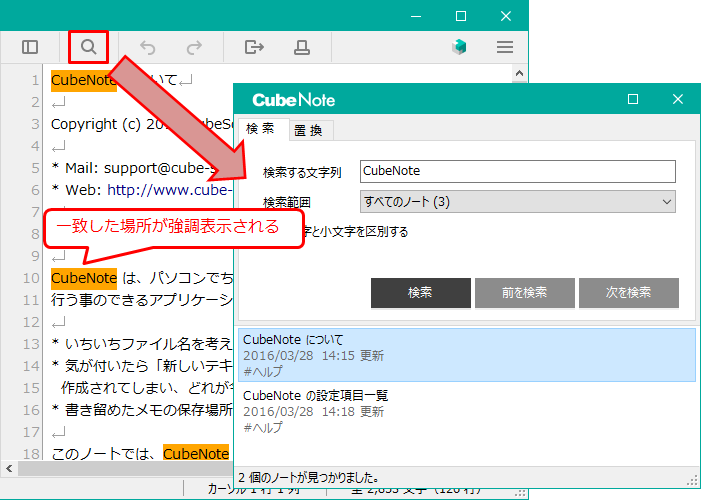
Task: Click the redo arrow icon
Action: click(x=194, y=47)
